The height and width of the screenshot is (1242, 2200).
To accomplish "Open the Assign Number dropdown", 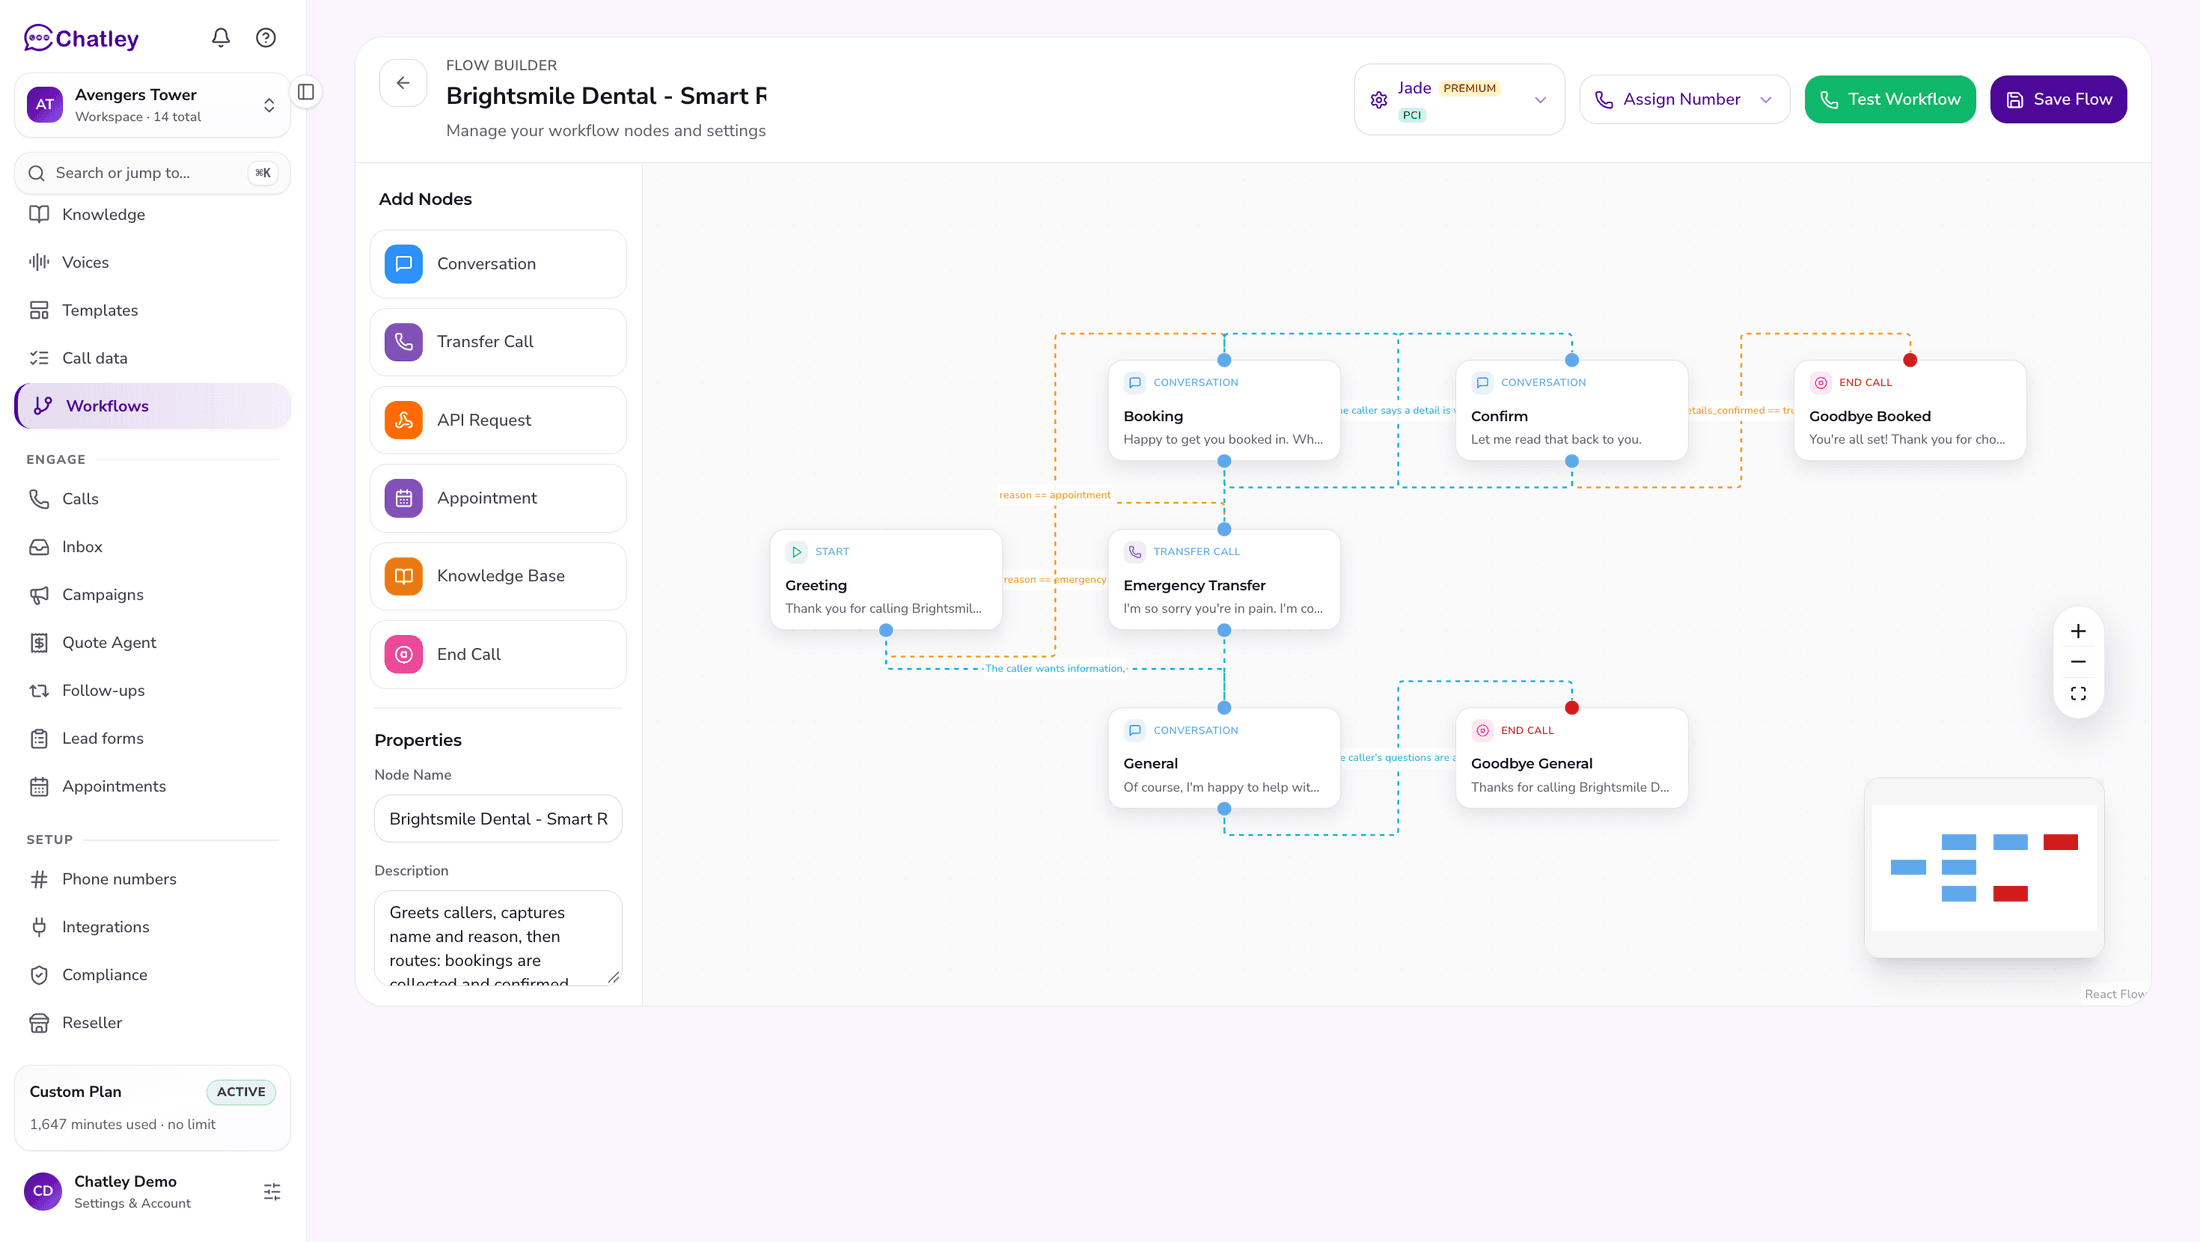I will pos(1685,100).
